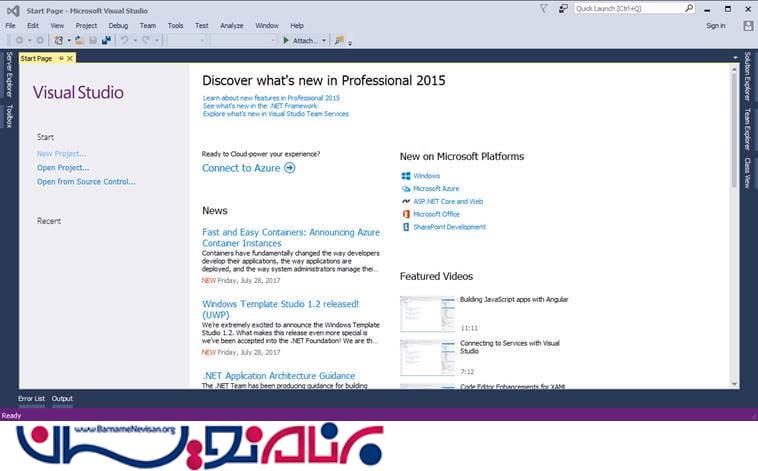The width and height of the screenshot is (758, 471).
Task: Open the Redo history dropdown arrow
Action: click(157, 41)
